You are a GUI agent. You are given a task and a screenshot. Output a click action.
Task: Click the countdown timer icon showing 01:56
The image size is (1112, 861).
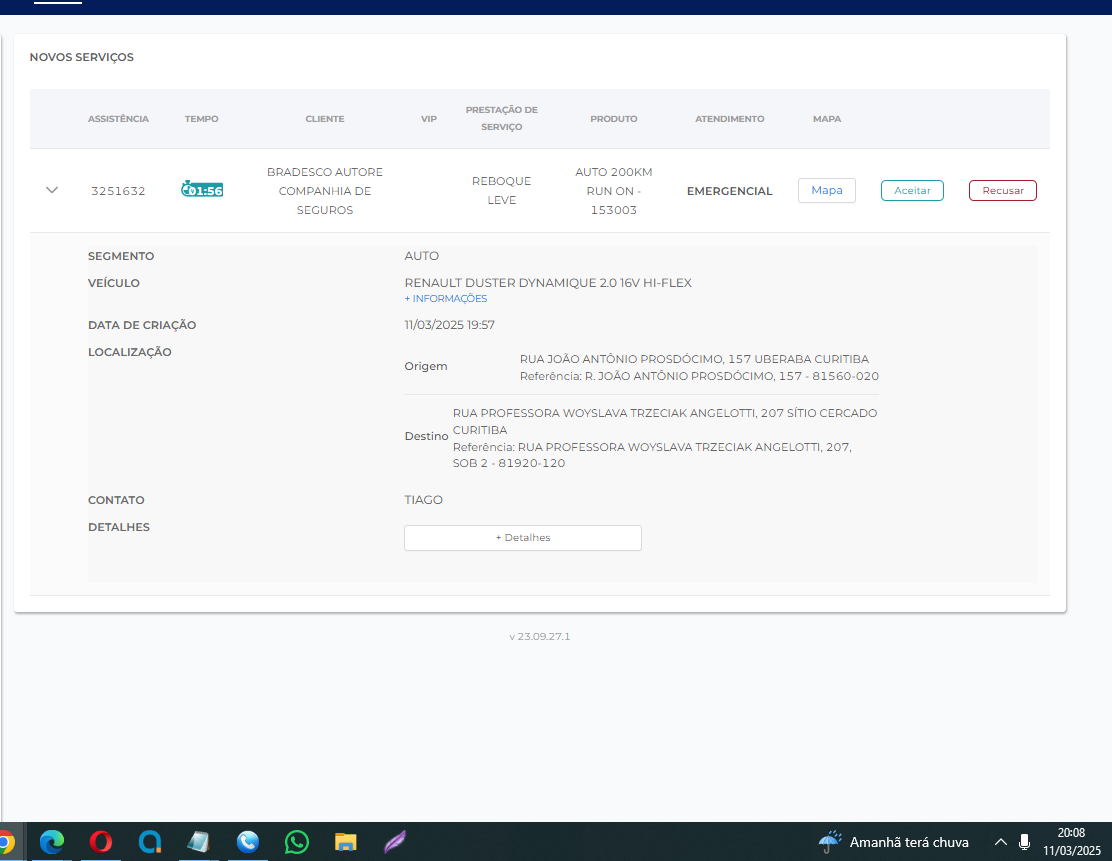tap(202, 190)
